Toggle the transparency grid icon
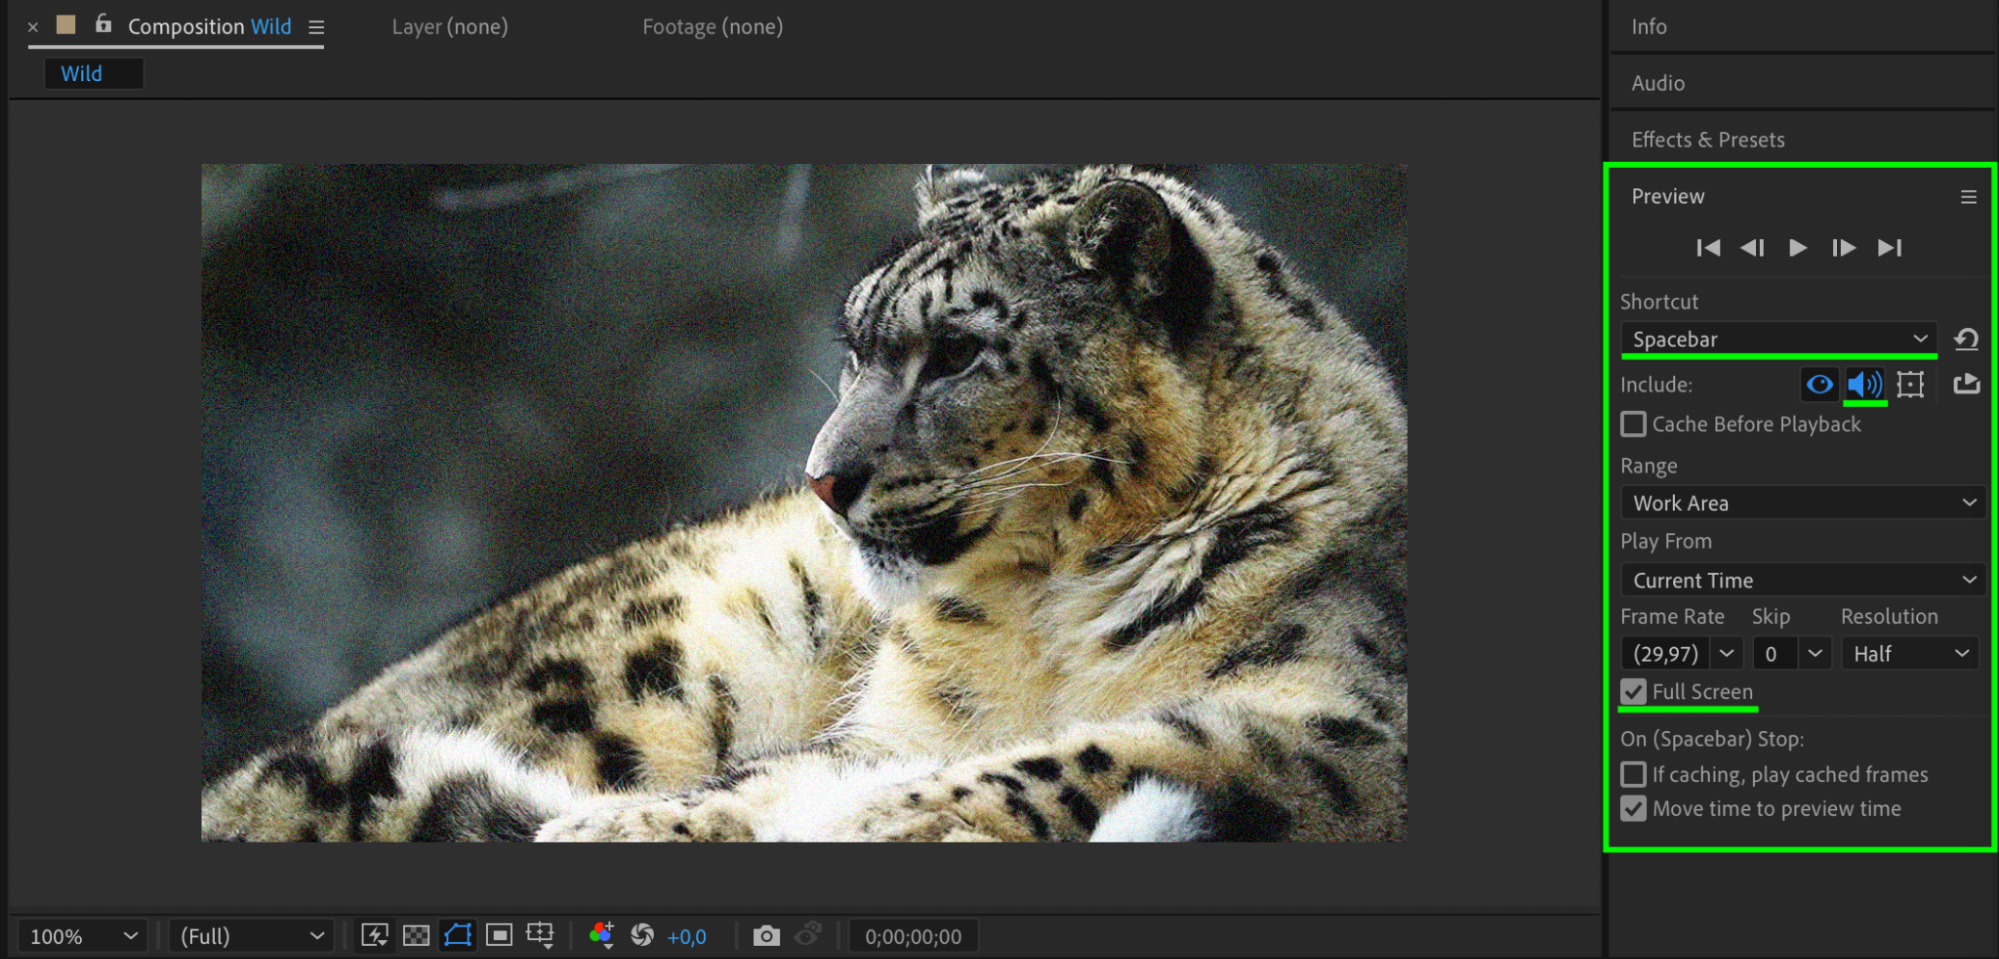 (x=416, y=936)
